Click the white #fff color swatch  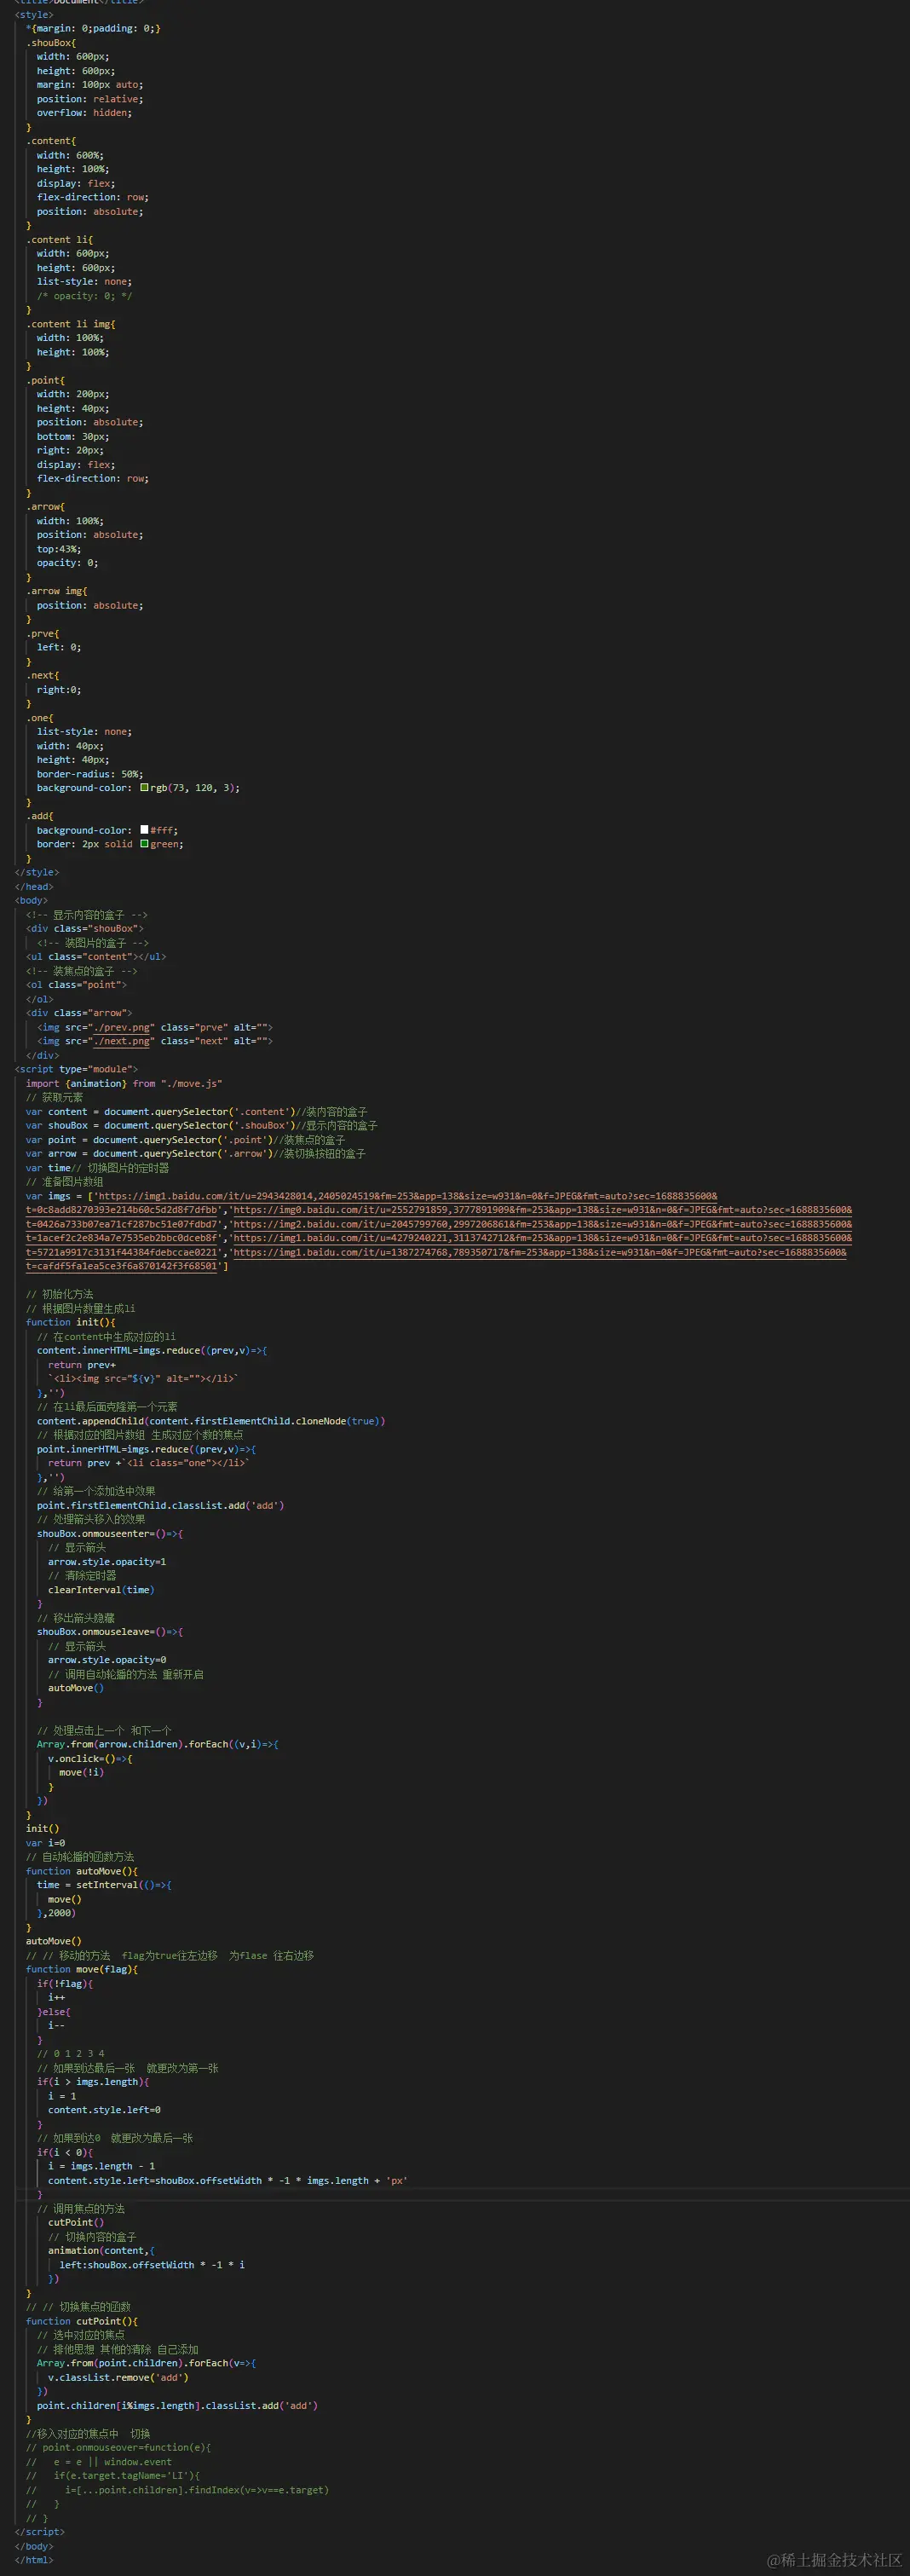[x=144, y=830]
